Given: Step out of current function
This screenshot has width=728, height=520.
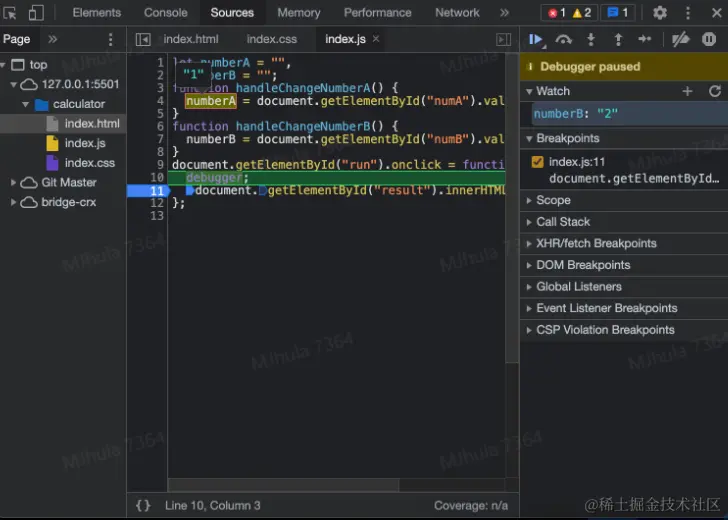Looking at the screenshot, I should (618, 39).
